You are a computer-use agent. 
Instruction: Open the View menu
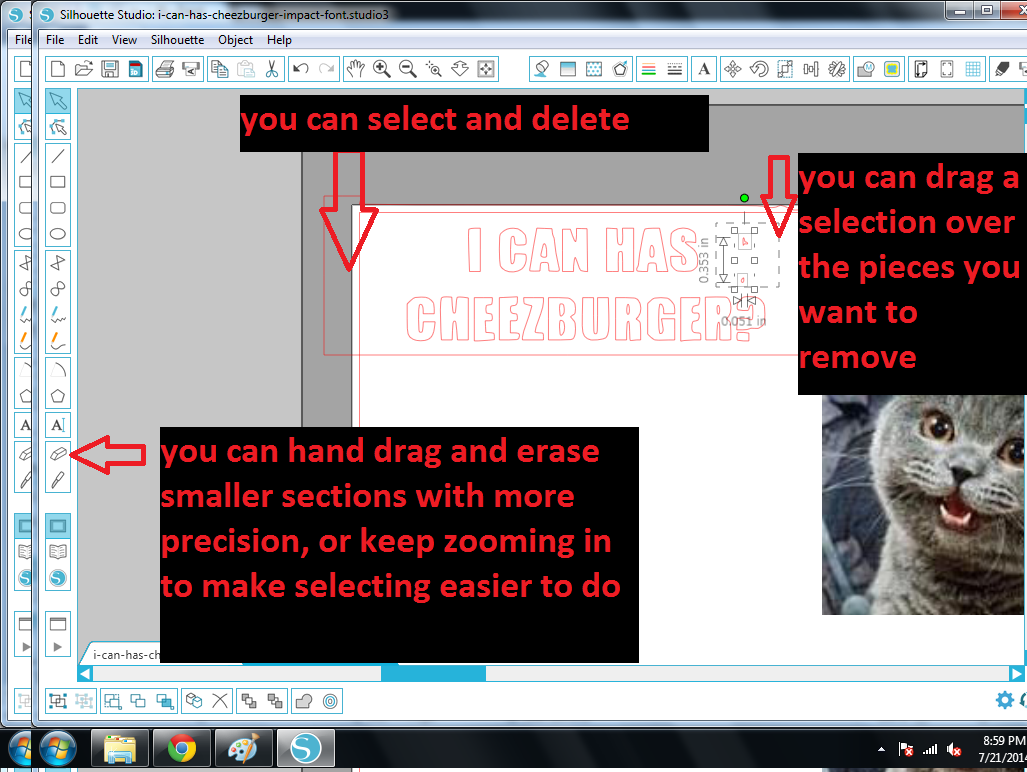(x=124, y=40)
